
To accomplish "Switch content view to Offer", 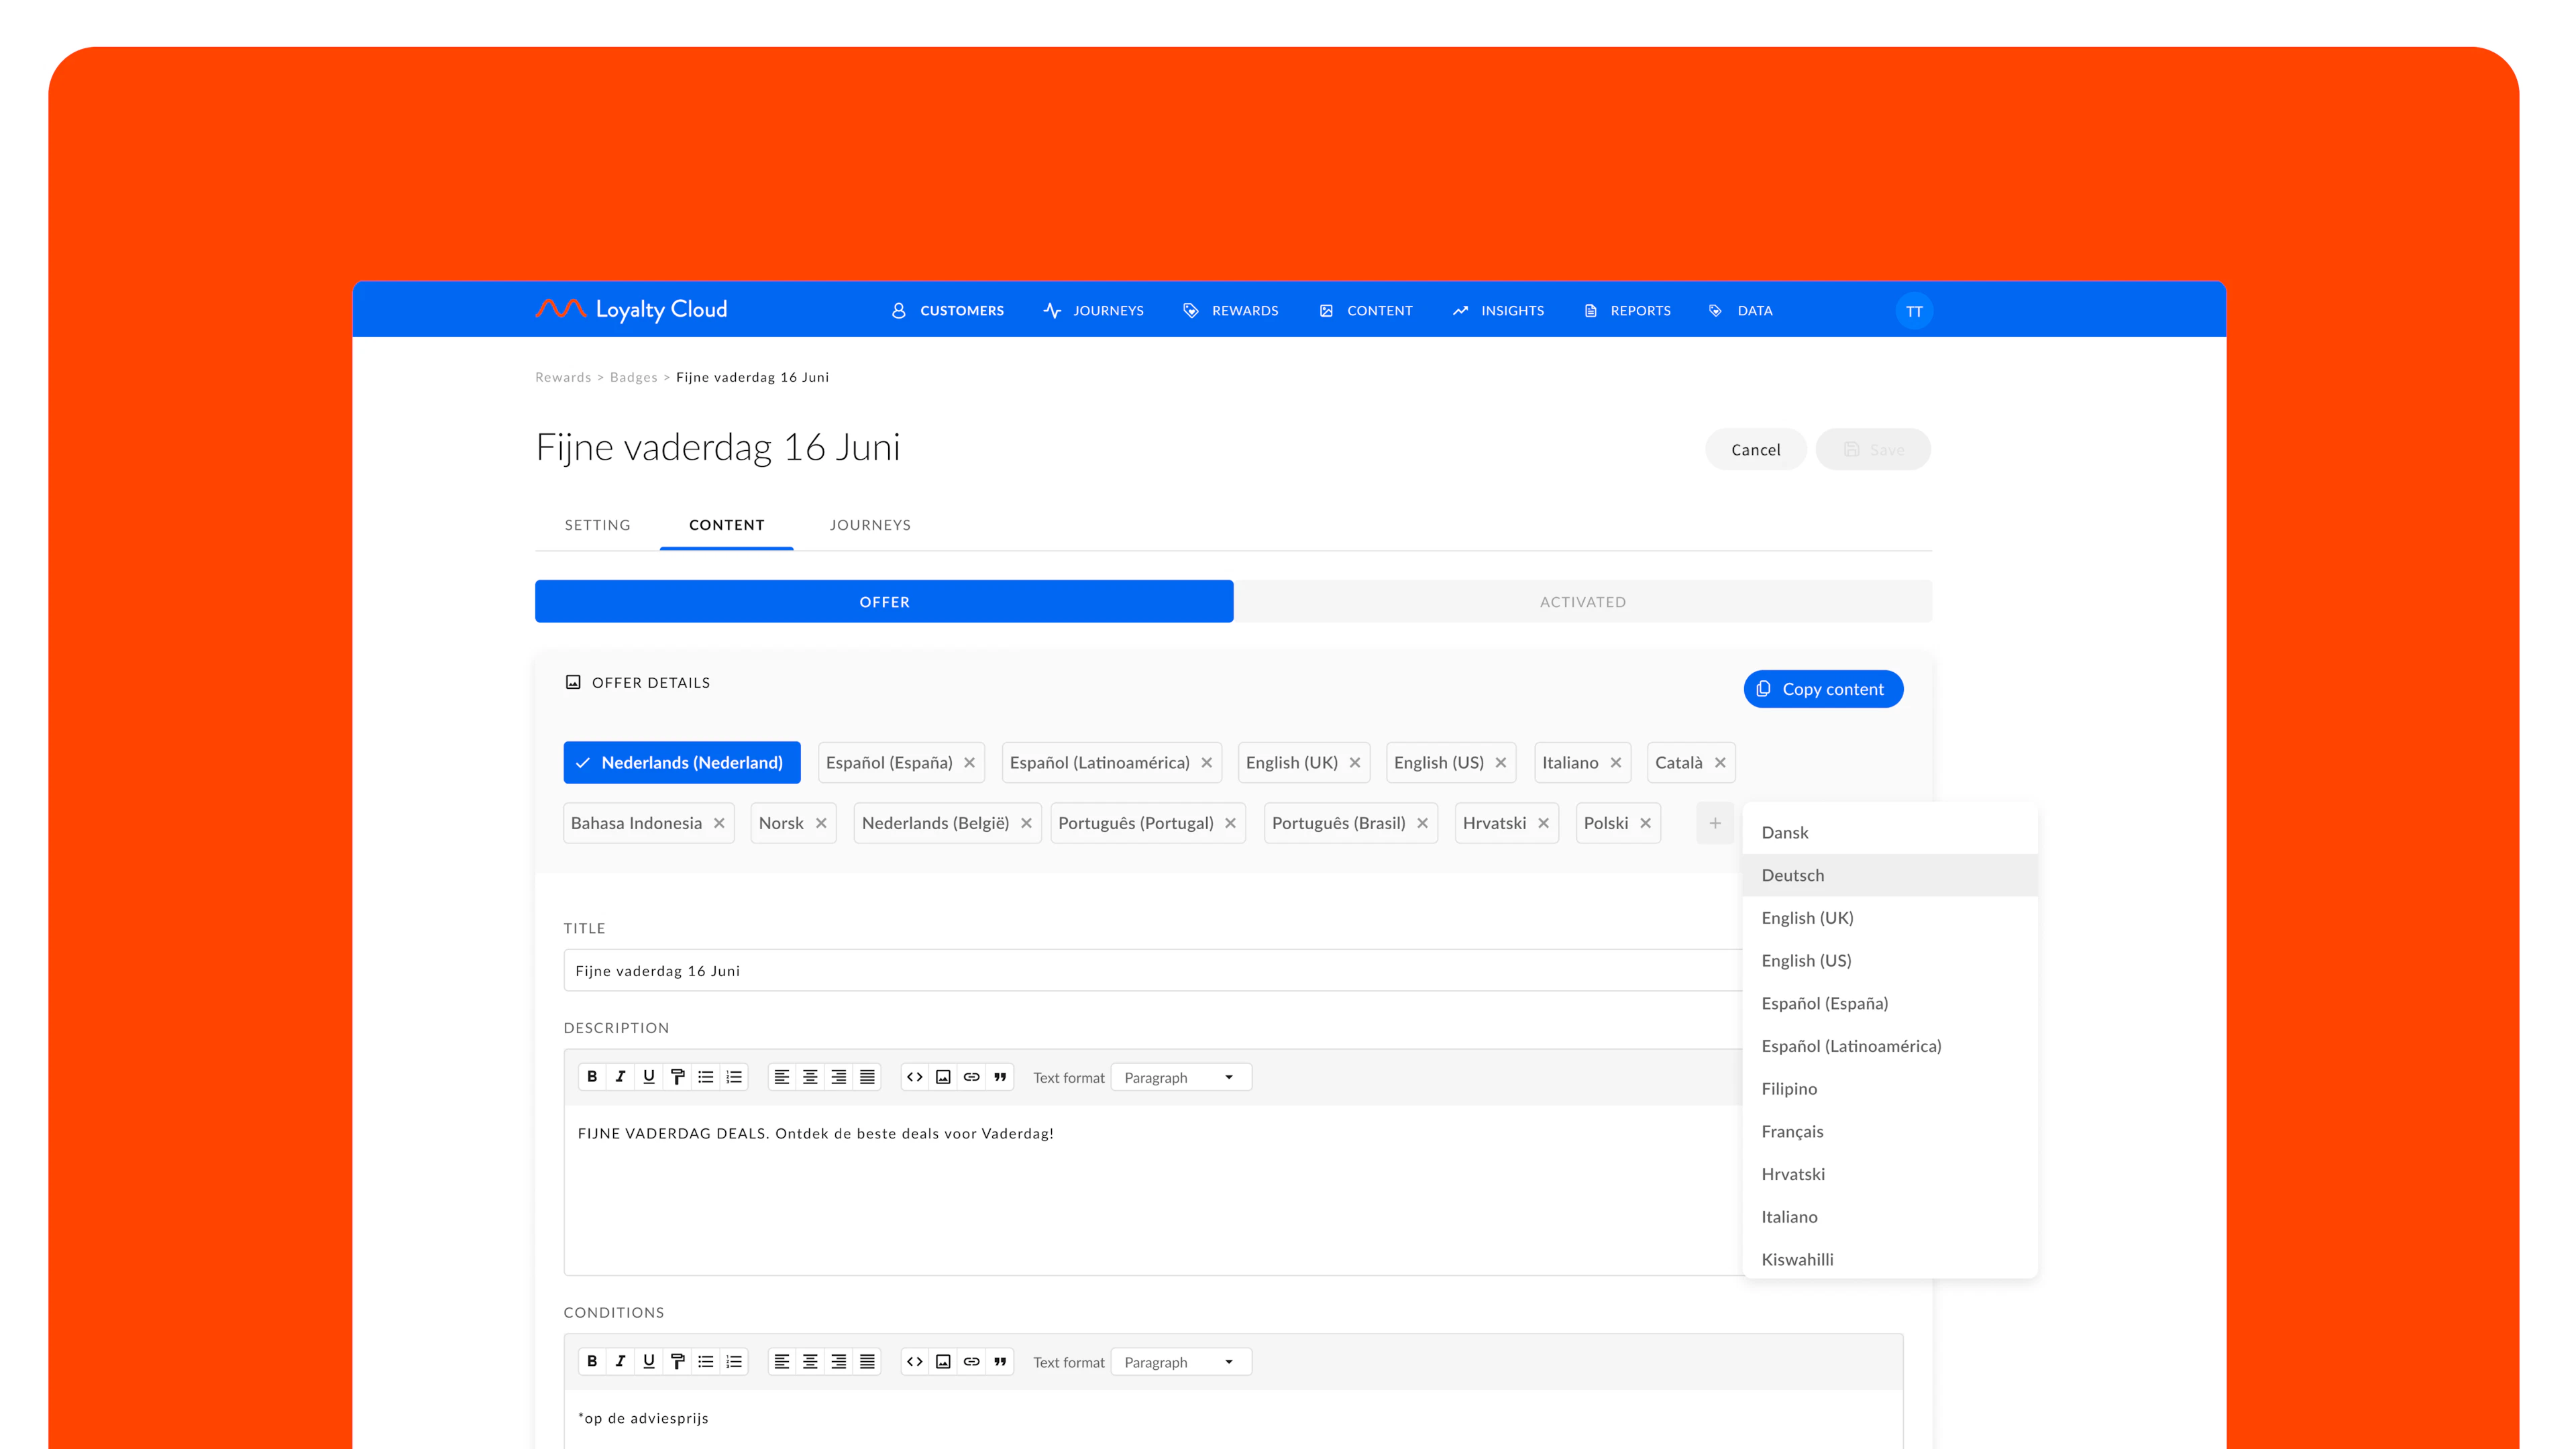I will [884, 601].
